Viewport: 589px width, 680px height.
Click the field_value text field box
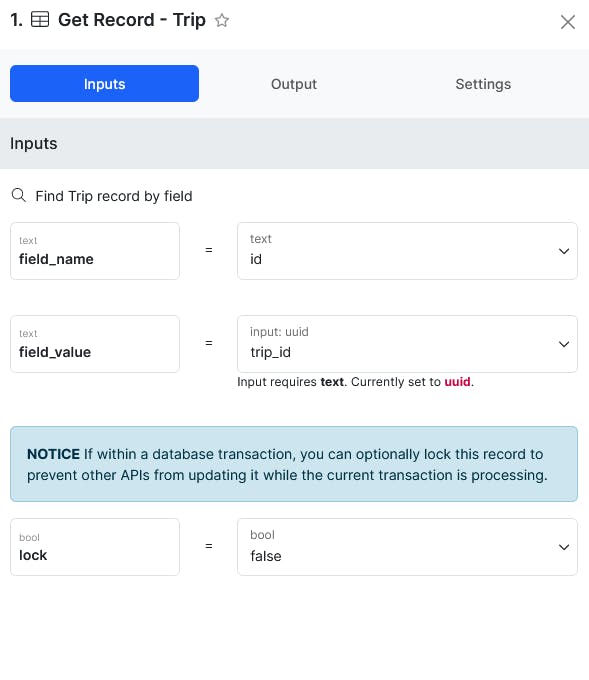[x=95, y=344]
